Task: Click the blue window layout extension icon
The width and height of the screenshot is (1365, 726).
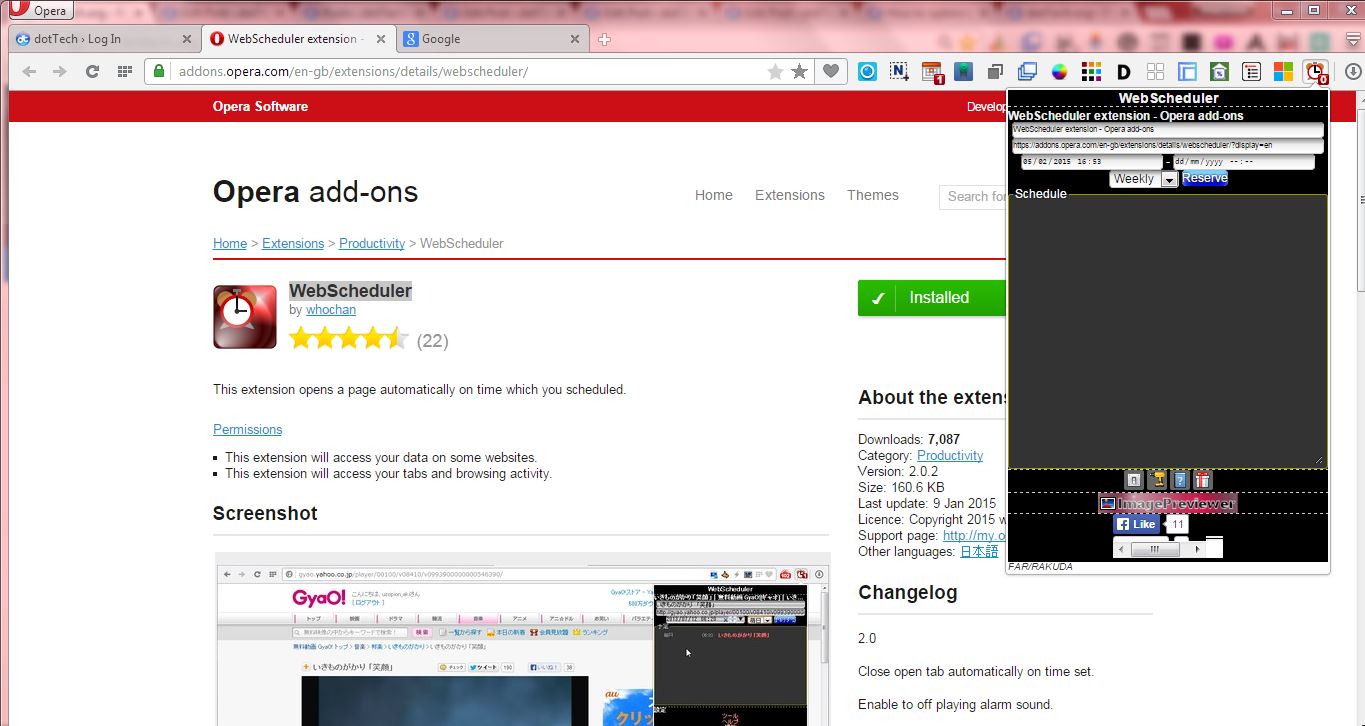Action: 1187,72
